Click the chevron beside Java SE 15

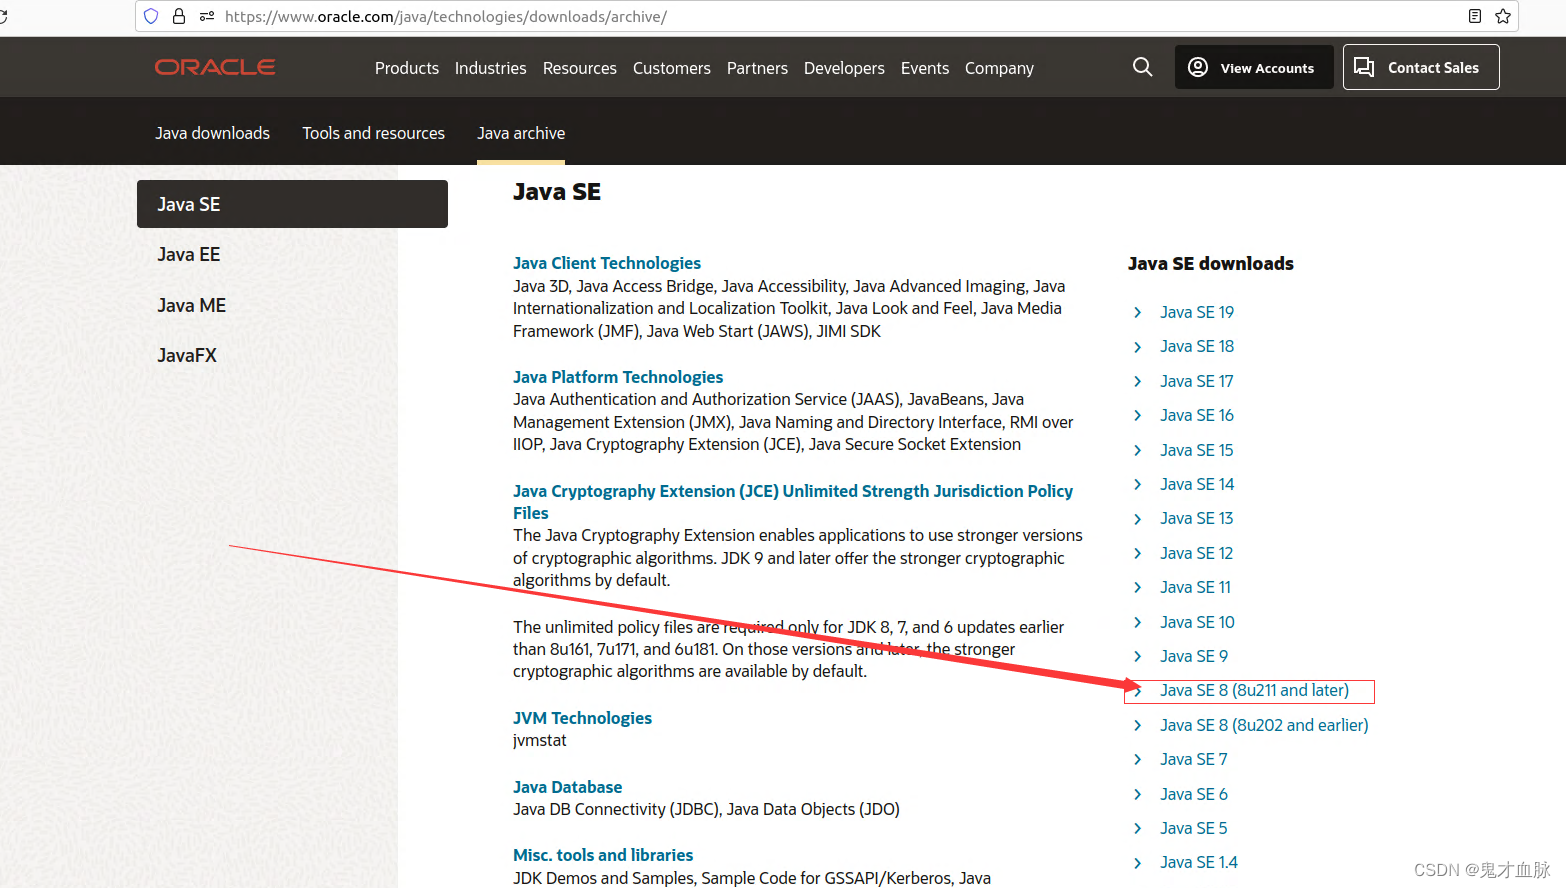[x=1138, y=451]
